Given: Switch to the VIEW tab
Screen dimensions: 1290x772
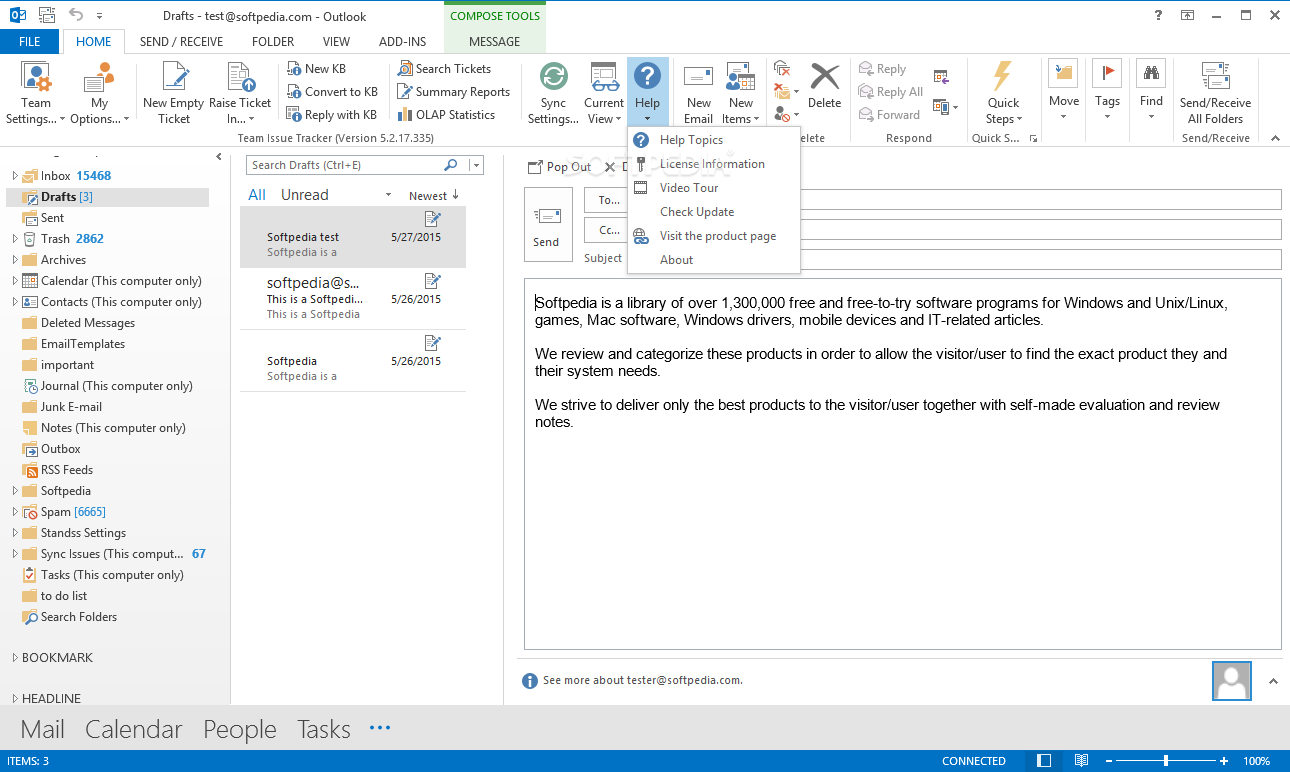Looking at the screenshot, I should coord(336,42).
